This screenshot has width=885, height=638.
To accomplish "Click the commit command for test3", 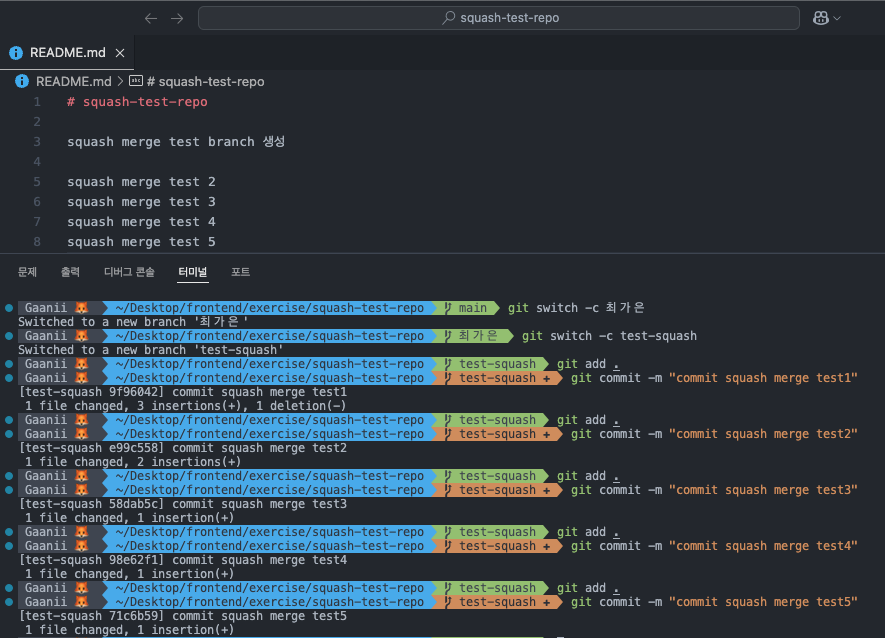I will [x=714, y=490].
